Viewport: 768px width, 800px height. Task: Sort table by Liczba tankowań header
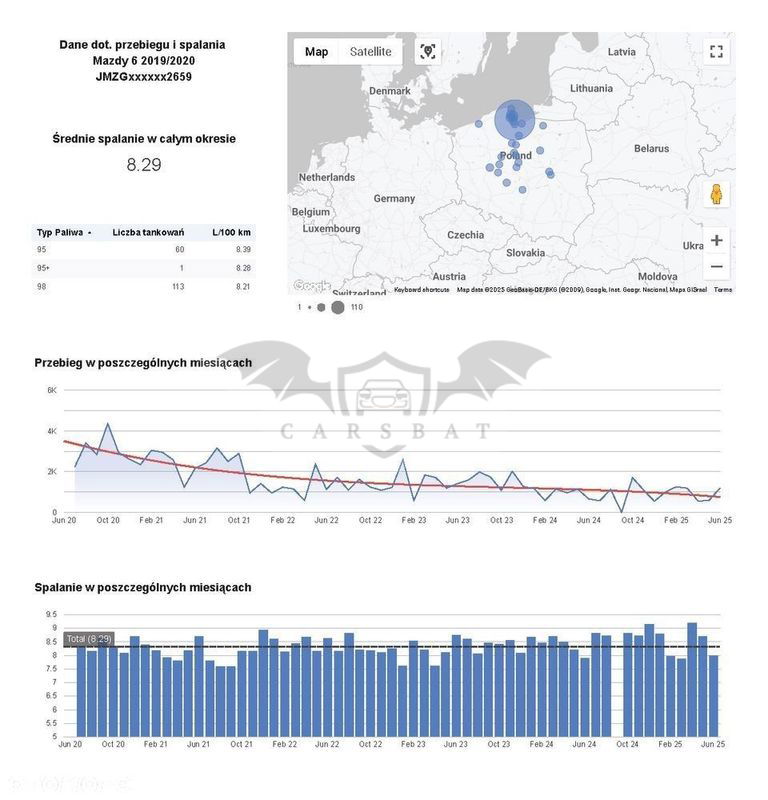tap(147, 232)
